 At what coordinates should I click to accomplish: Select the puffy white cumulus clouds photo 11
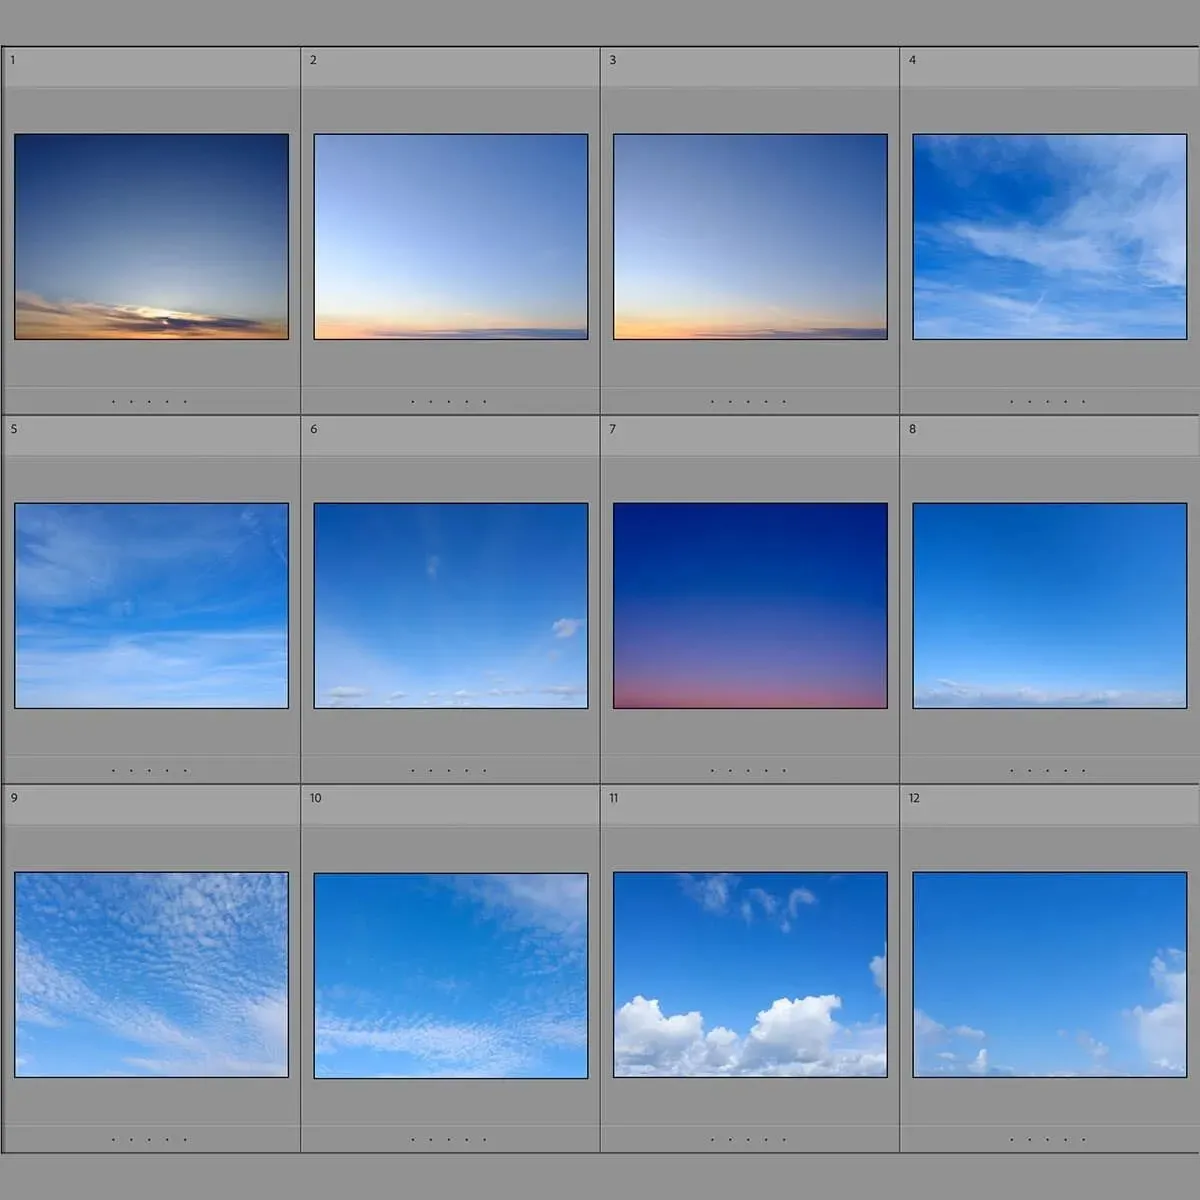click(750, 975)
